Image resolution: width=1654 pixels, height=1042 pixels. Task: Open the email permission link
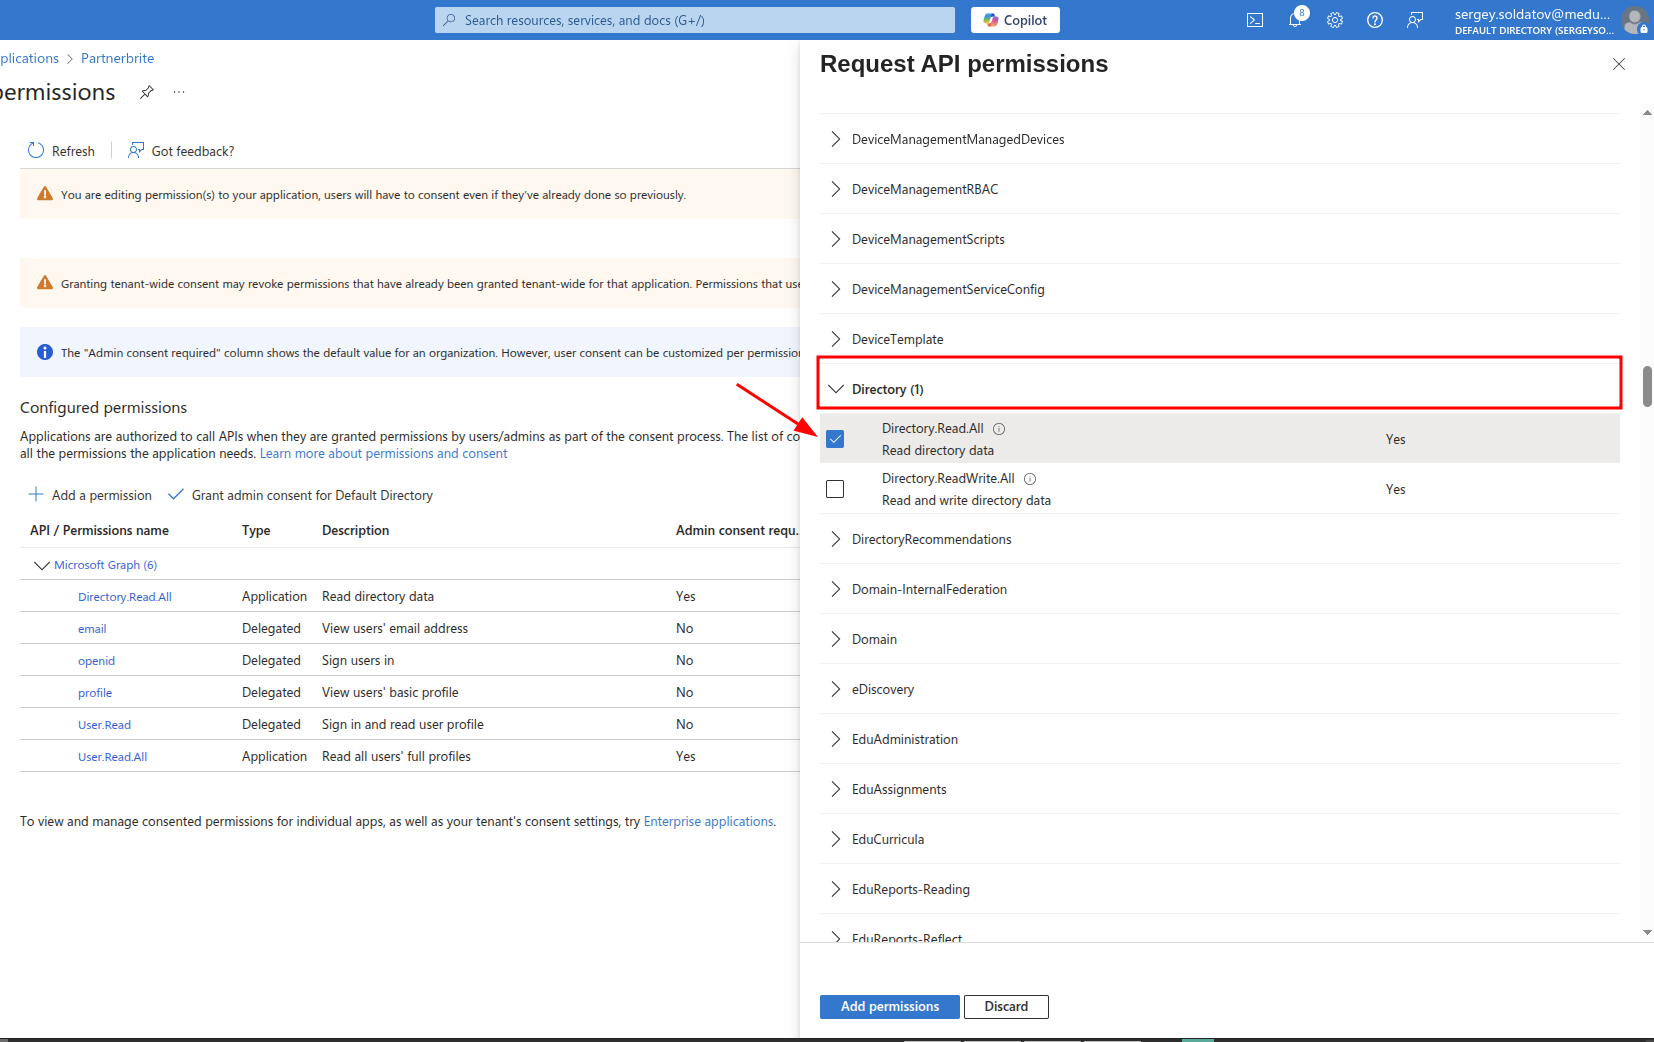coord(92,629)
